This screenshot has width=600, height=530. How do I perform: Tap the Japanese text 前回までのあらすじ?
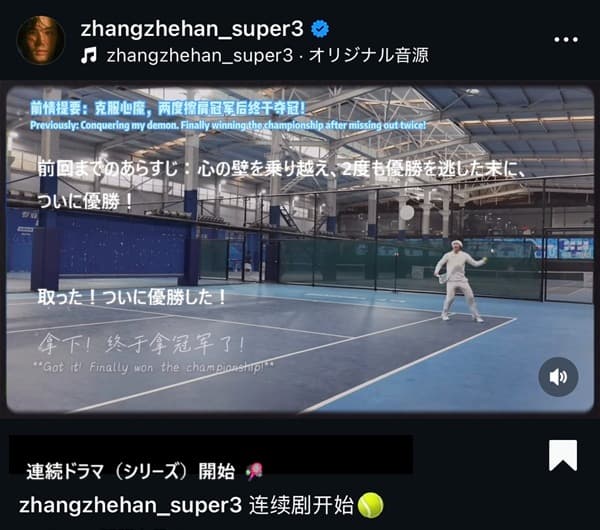[x=108, y=169]
